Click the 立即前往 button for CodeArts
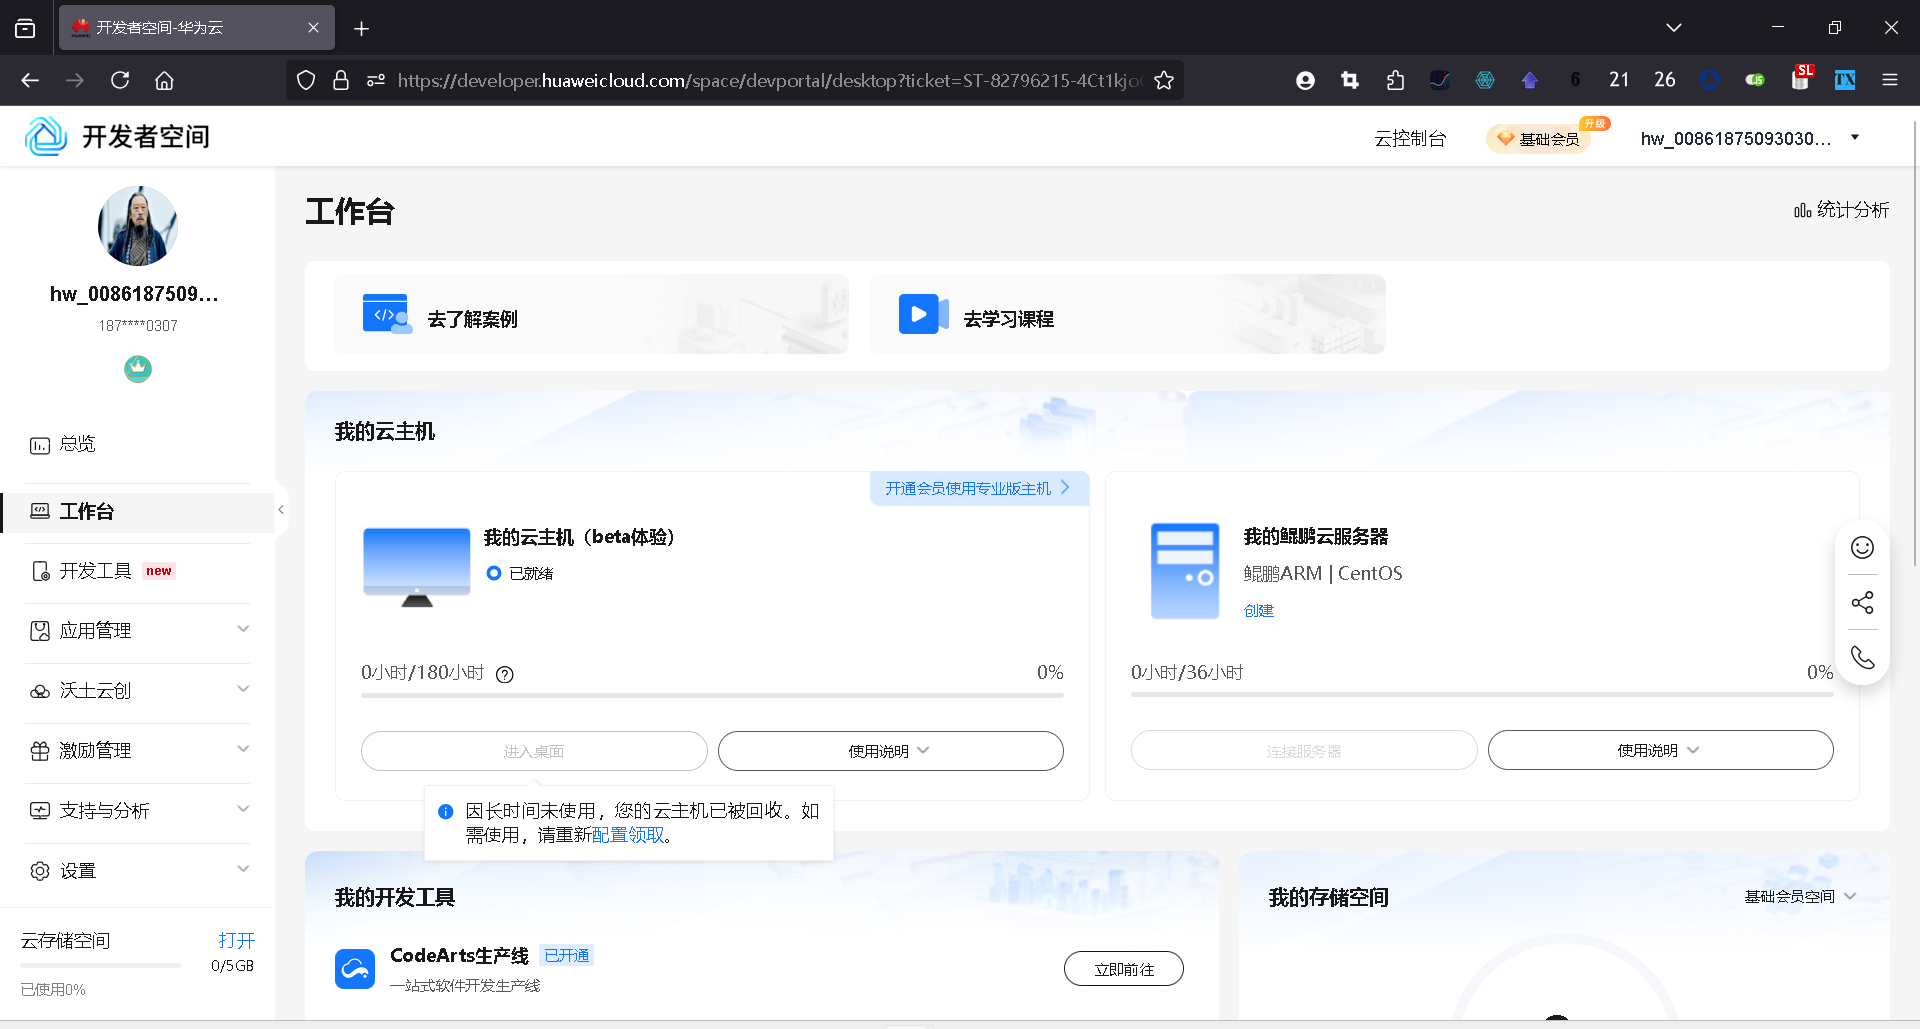The image size is (1920, 1029). click(x=1123, y=968)
